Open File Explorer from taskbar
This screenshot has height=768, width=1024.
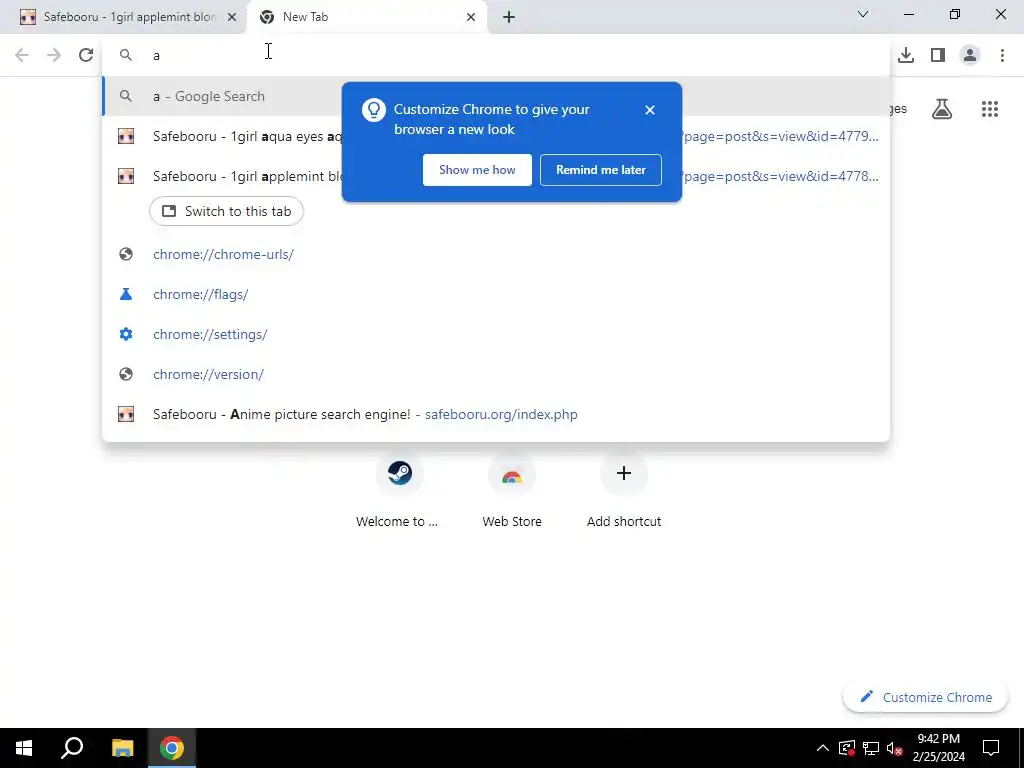point(122,748)
